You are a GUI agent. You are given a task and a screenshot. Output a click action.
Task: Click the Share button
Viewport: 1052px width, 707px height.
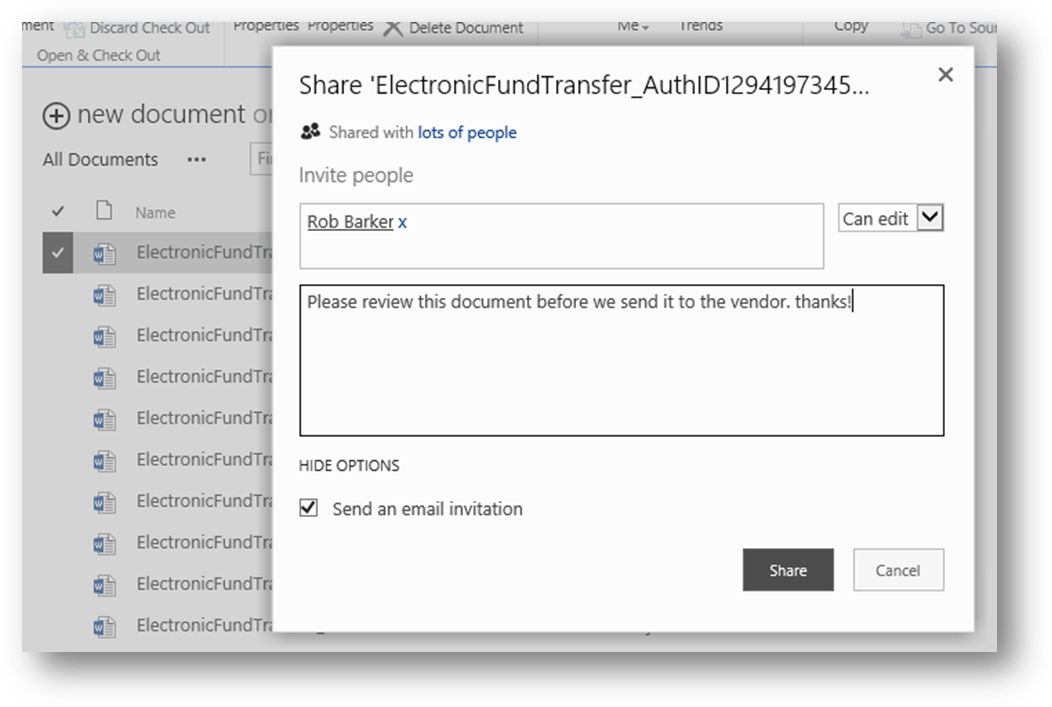pos(787,570)
